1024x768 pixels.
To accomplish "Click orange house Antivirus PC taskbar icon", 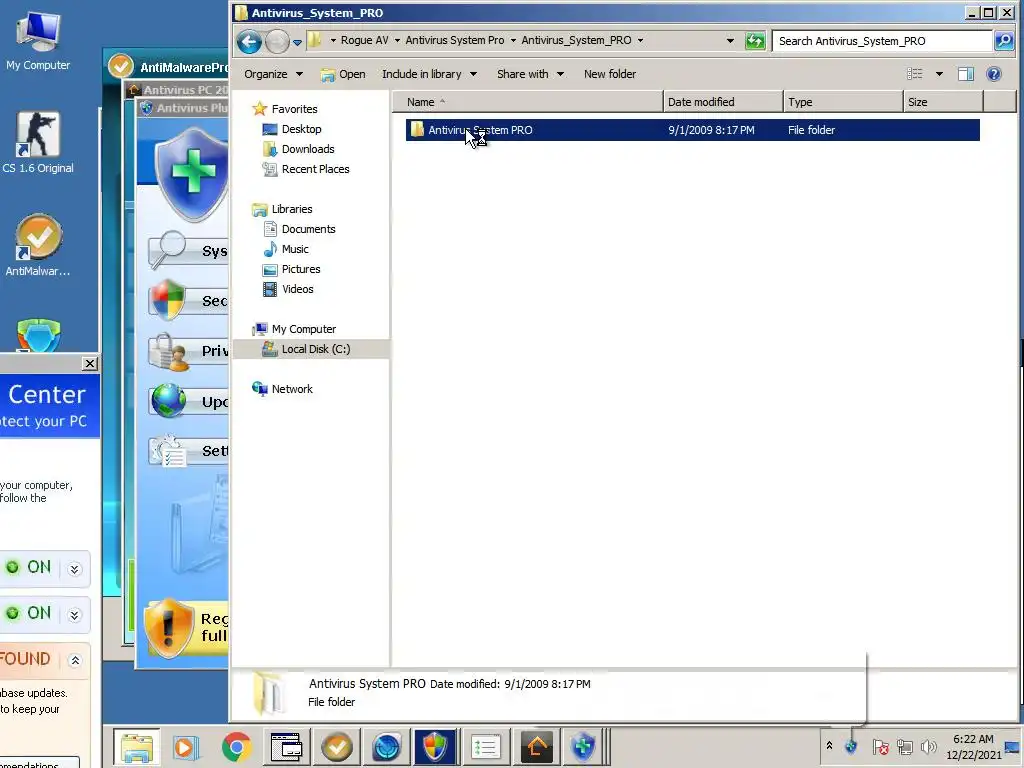I will coord(536,747).
